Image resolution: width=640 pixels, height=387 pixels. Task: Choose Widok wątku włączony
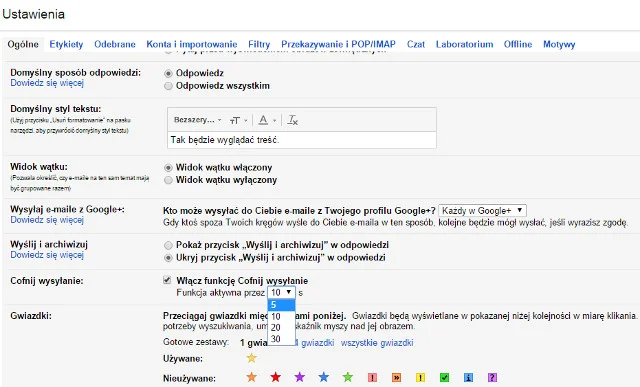pos(168,168)
